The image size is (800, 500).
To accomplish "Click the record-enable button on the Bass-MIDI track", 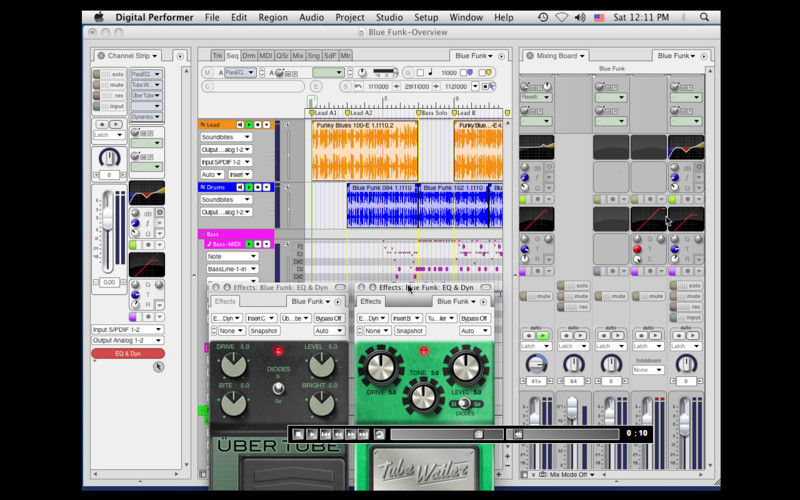I will (258, 244).
